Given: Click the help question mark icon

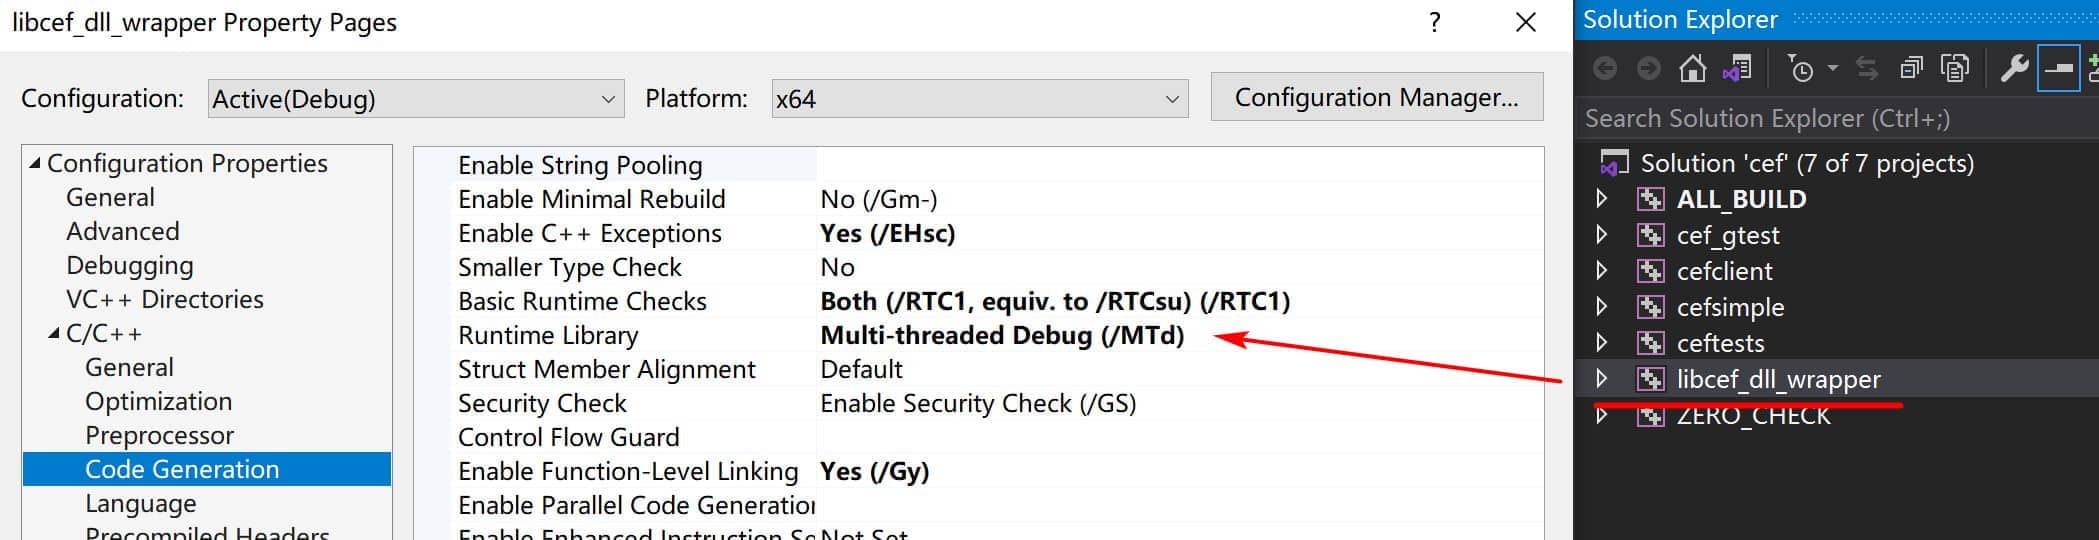Looking at the screenshot, I should tap(1435, 22).
